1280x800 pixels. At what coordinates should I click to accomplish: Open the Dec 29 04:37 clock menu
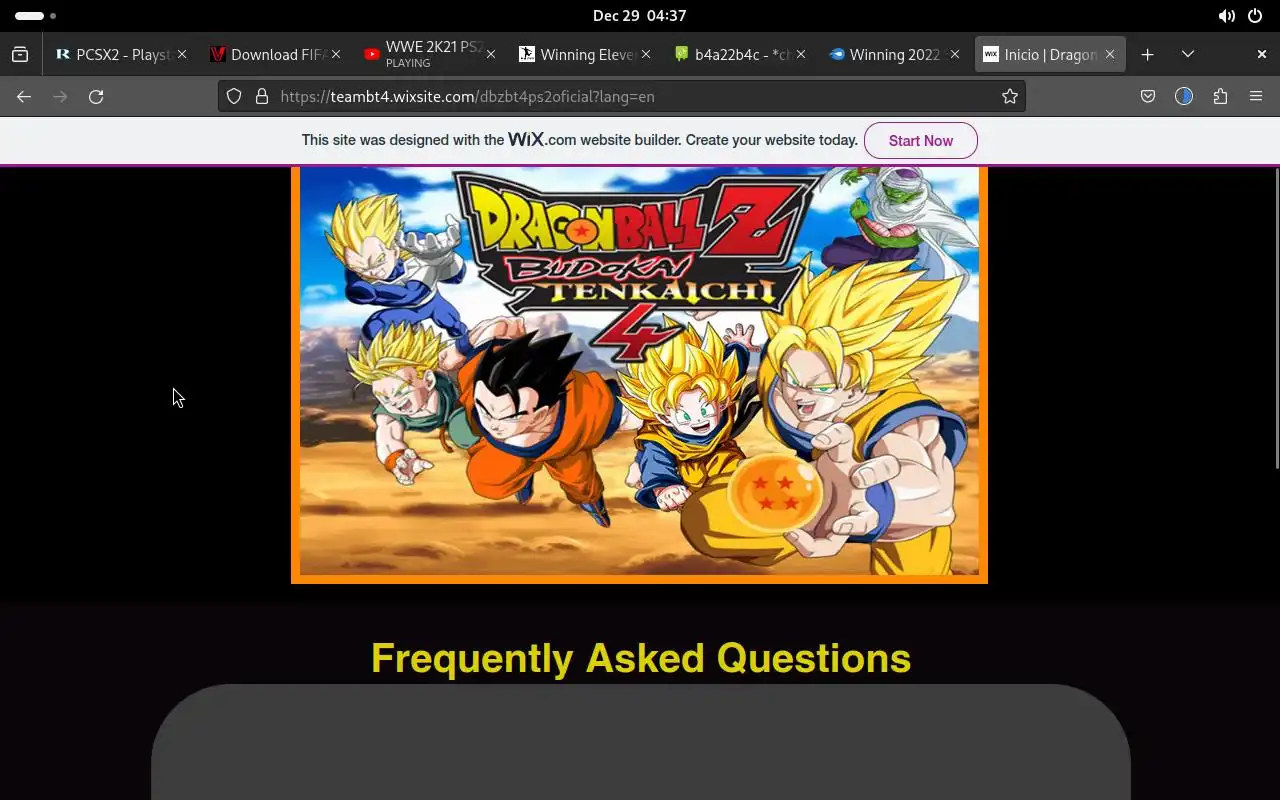tap(640, 16)
